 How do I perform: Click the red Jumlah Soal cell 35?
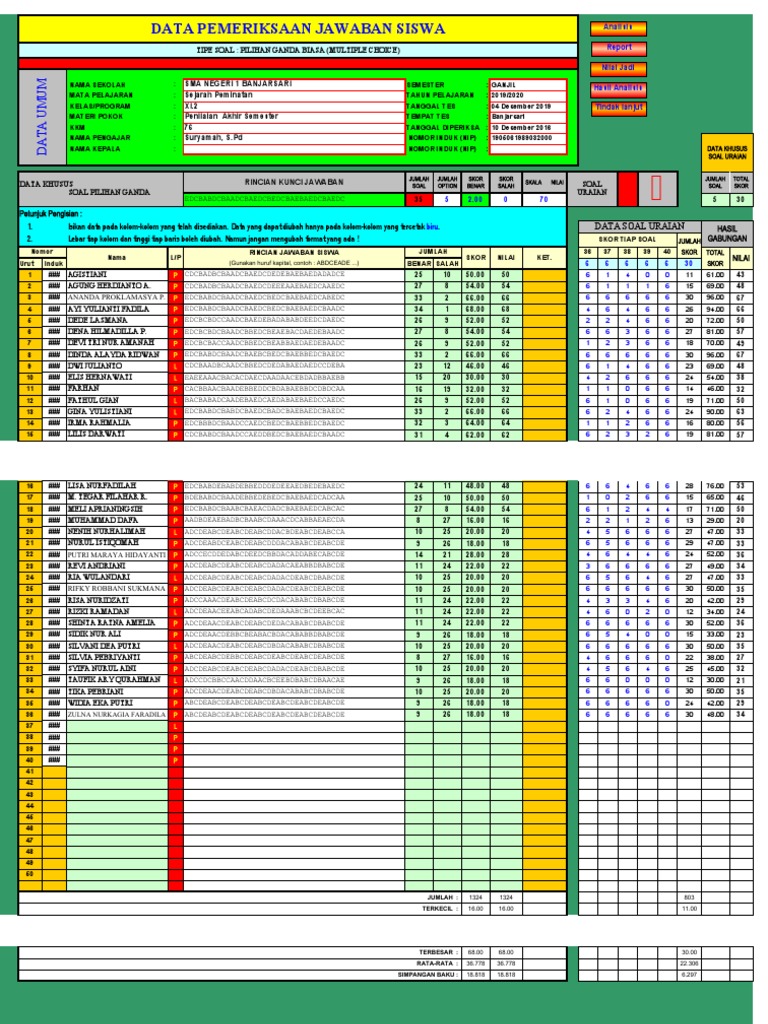click(x=419, y=199)
